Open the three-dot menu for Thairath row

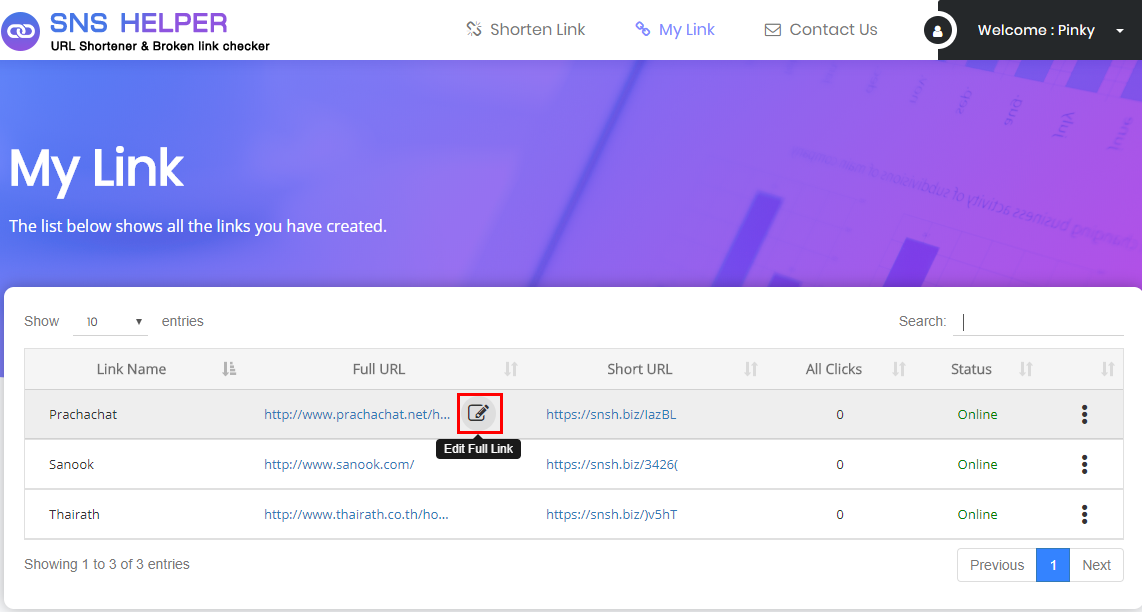click(x=1084, y=514)
